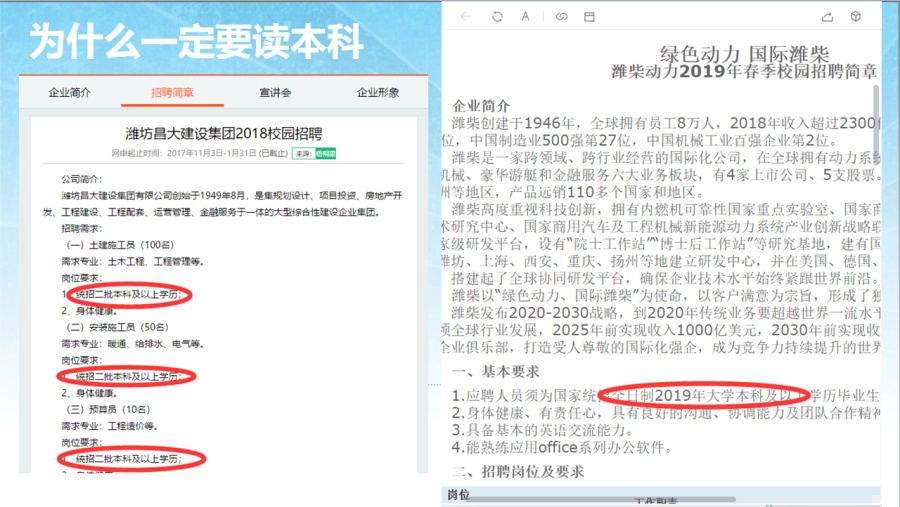Select the 招聘简章 tab

[172, 92]
